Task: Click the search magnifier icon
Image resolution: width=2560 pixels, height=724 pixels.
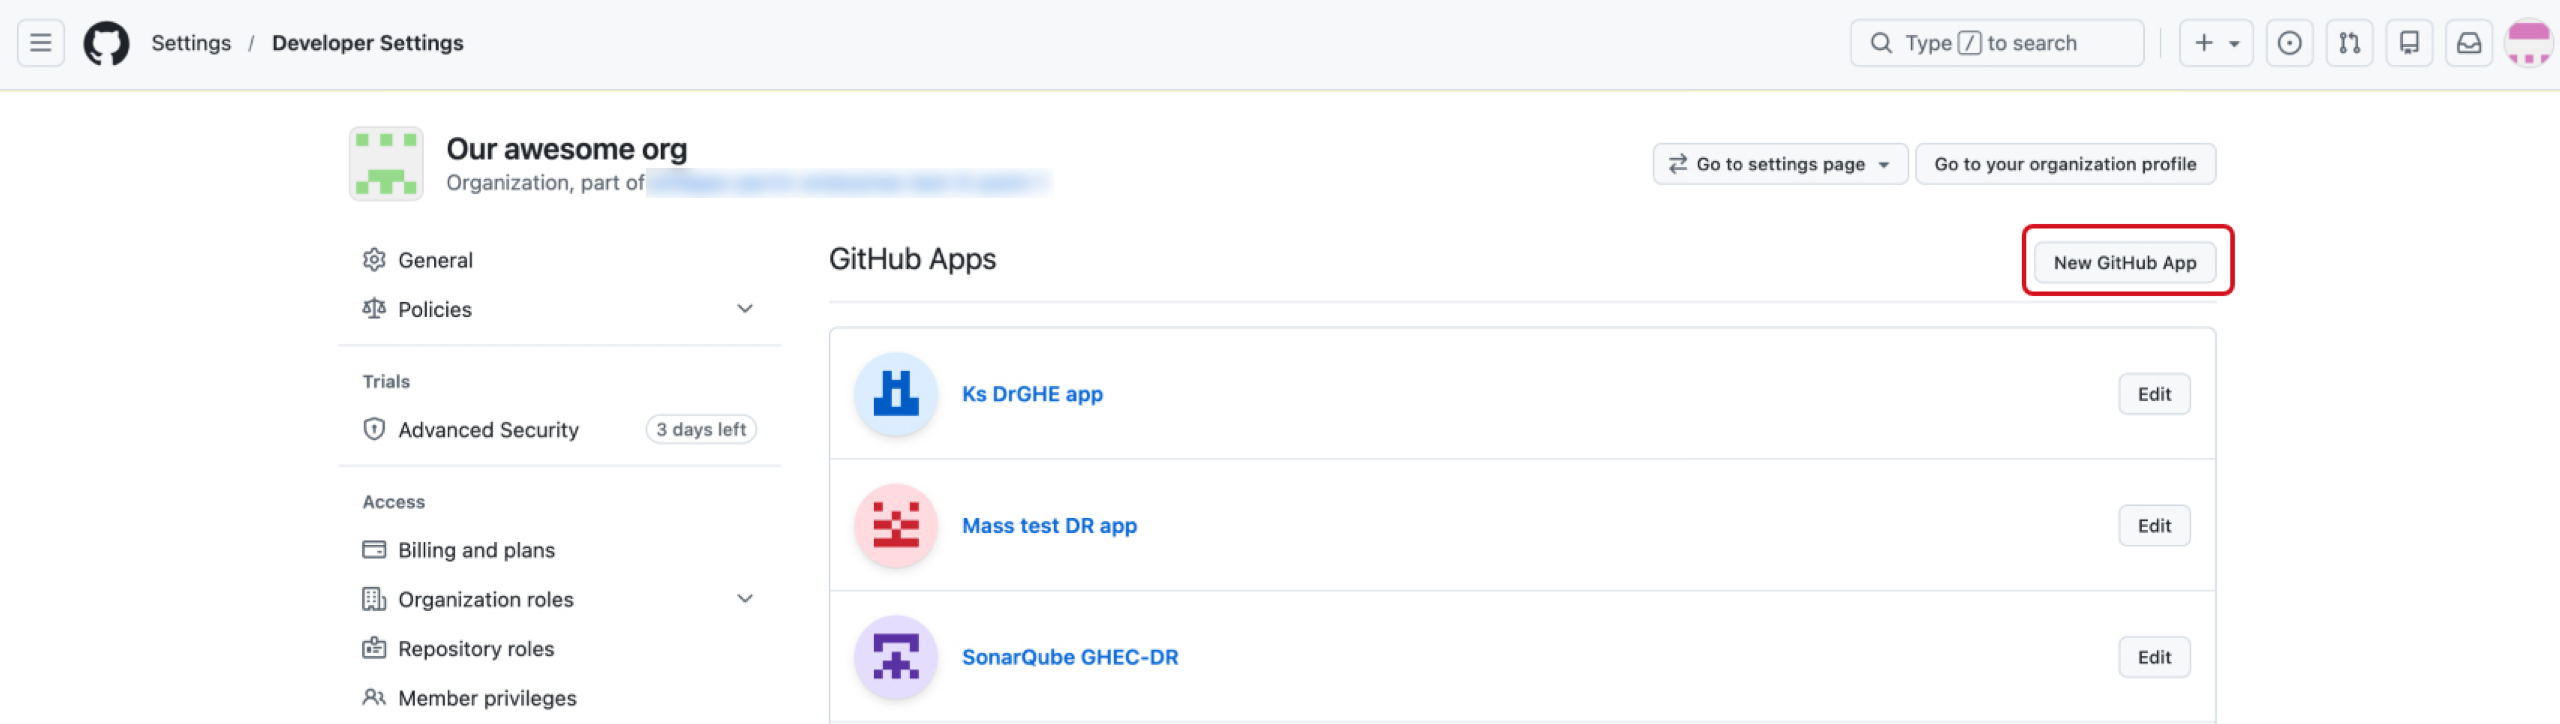Action: [x=1881, y=43]
